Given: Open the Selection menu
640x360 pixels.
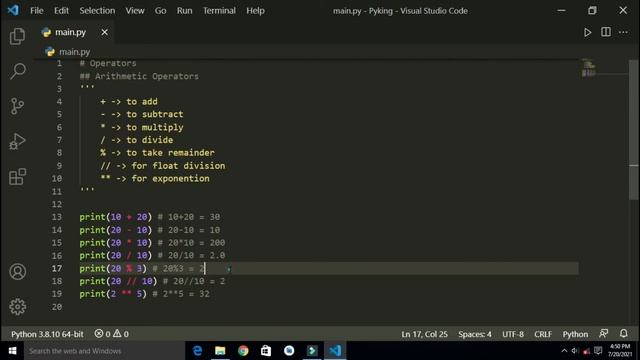Looking at the screenshot, I should [x=97, y=11].
